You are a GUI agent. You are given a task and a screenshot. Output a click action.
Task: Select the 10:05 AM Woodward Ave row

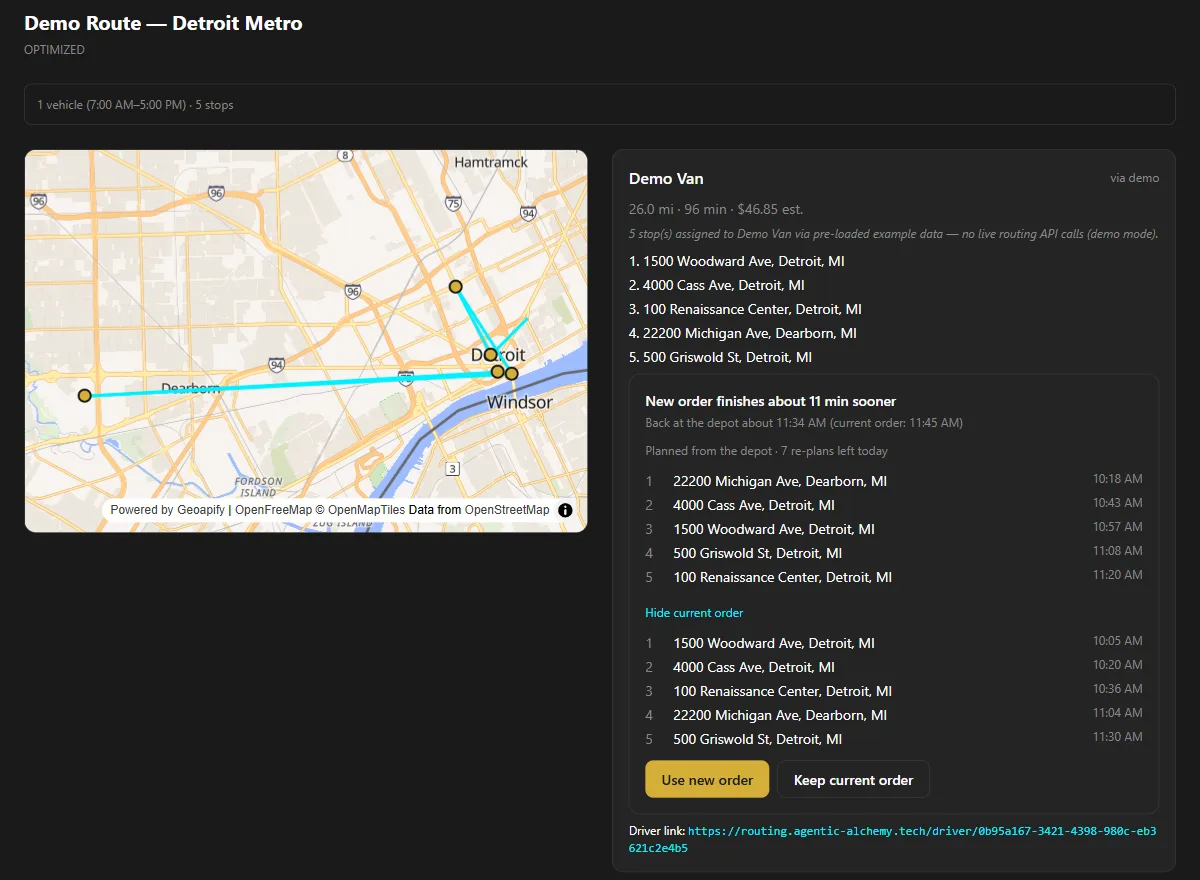coord(894,643)
